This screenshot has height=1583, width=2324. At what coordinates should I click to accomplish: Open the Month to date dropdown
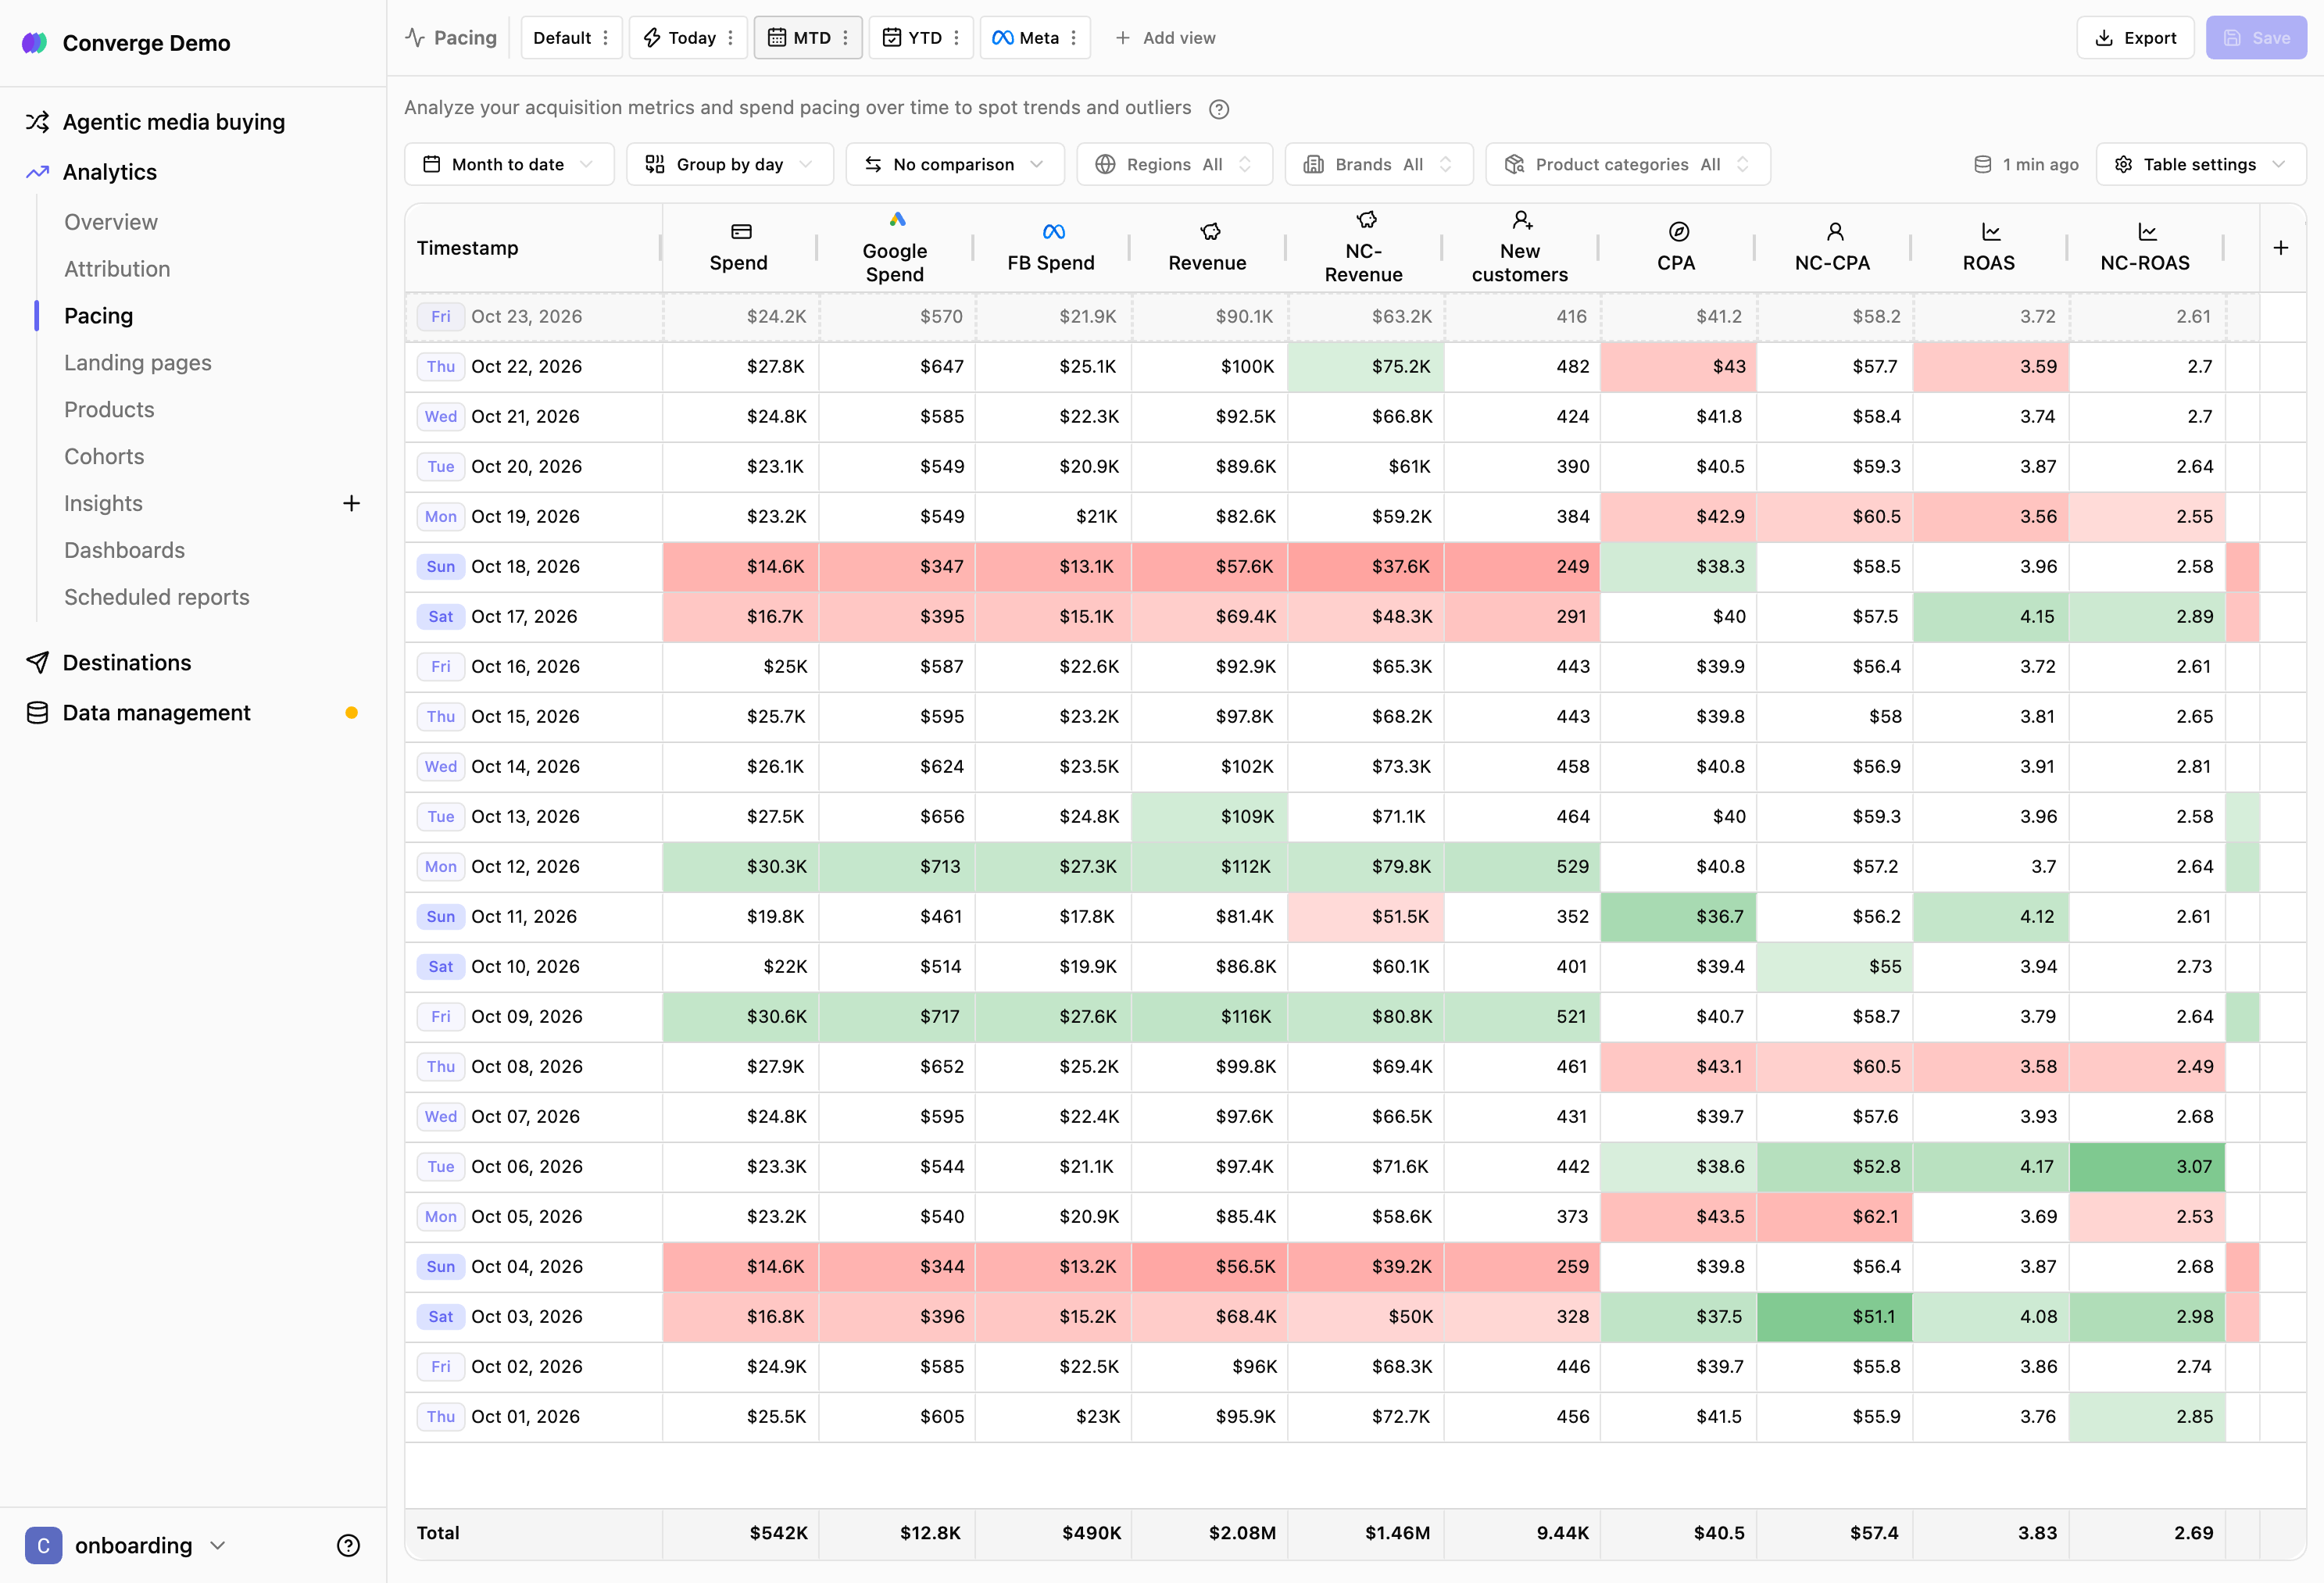coord(509,164)
